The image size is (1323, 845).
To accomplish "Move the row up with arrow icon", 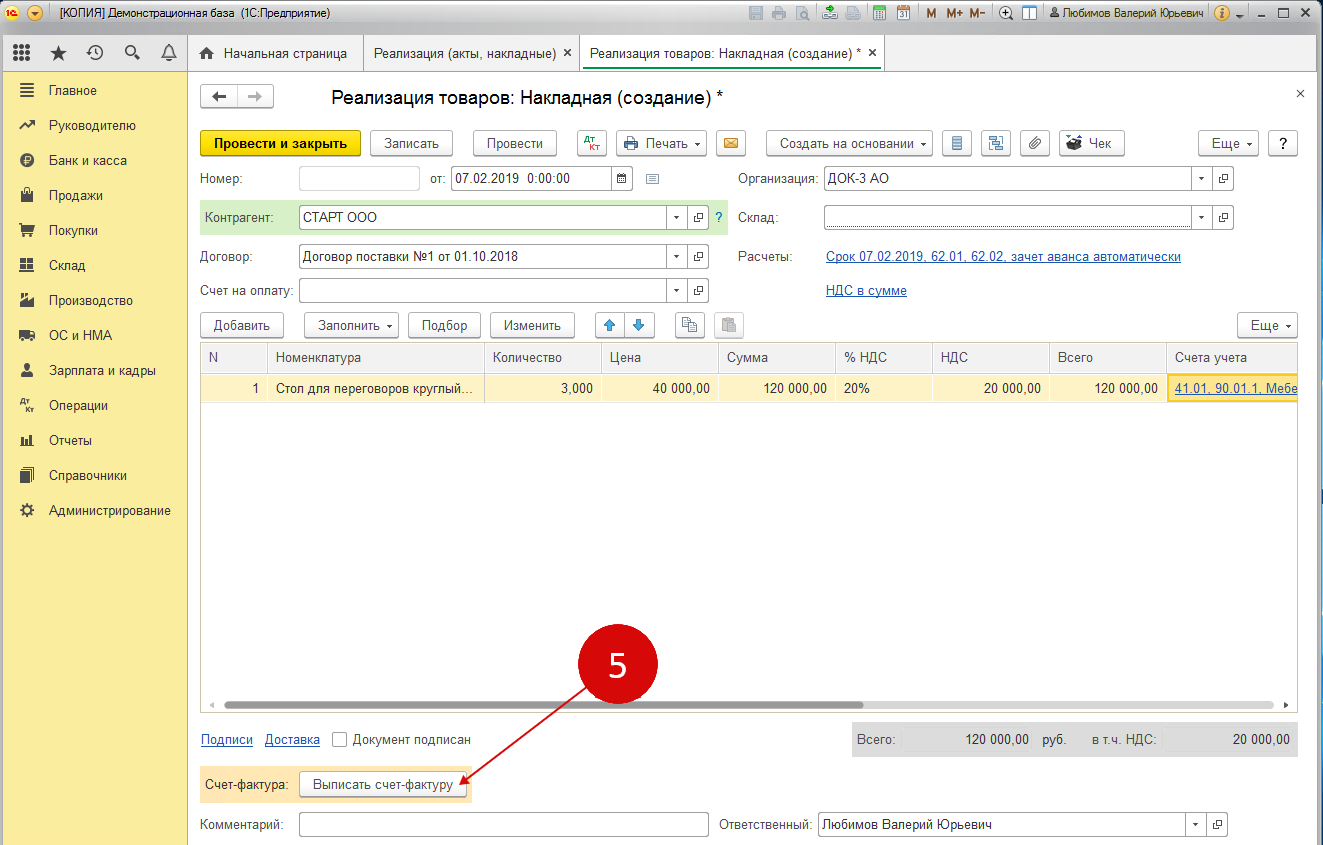I will (610, 325).
